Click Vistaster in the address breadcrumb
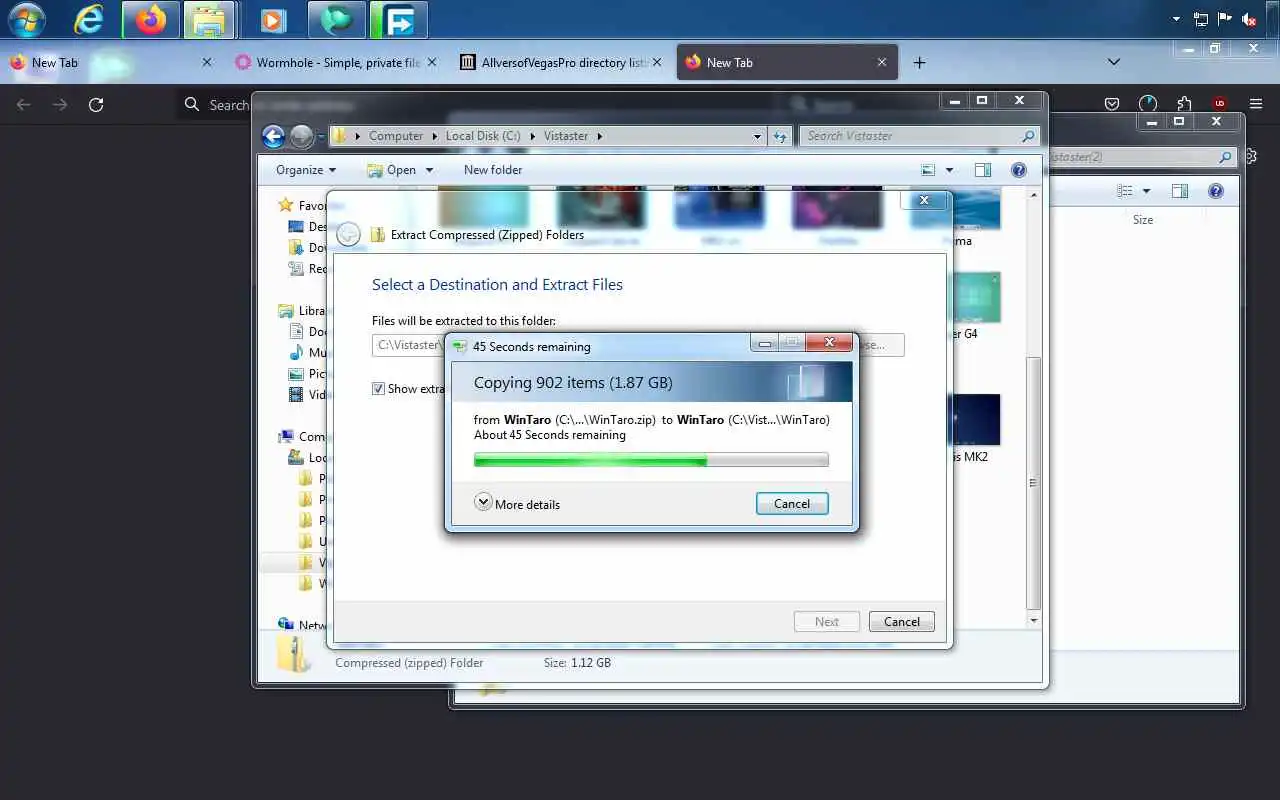The width and height of the screenshot is (1280, 800). point(566,136)
